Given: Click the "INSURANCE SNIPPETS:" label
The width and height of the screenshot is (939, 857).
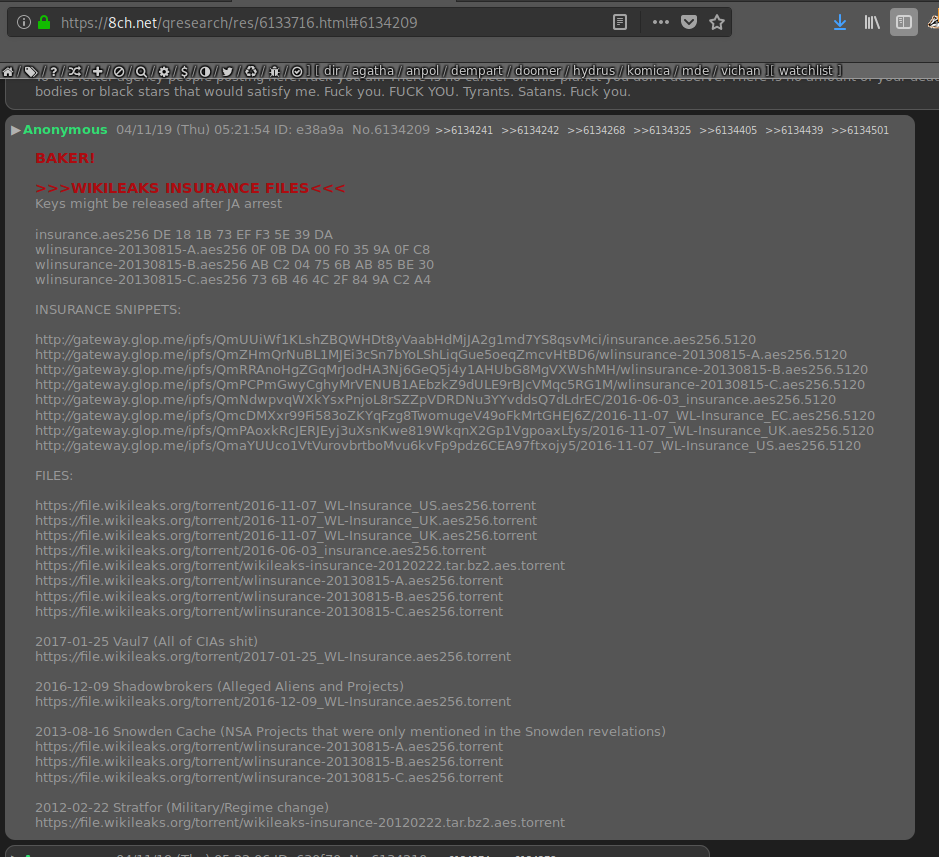Looking at the screenshot, I should 108,310.
